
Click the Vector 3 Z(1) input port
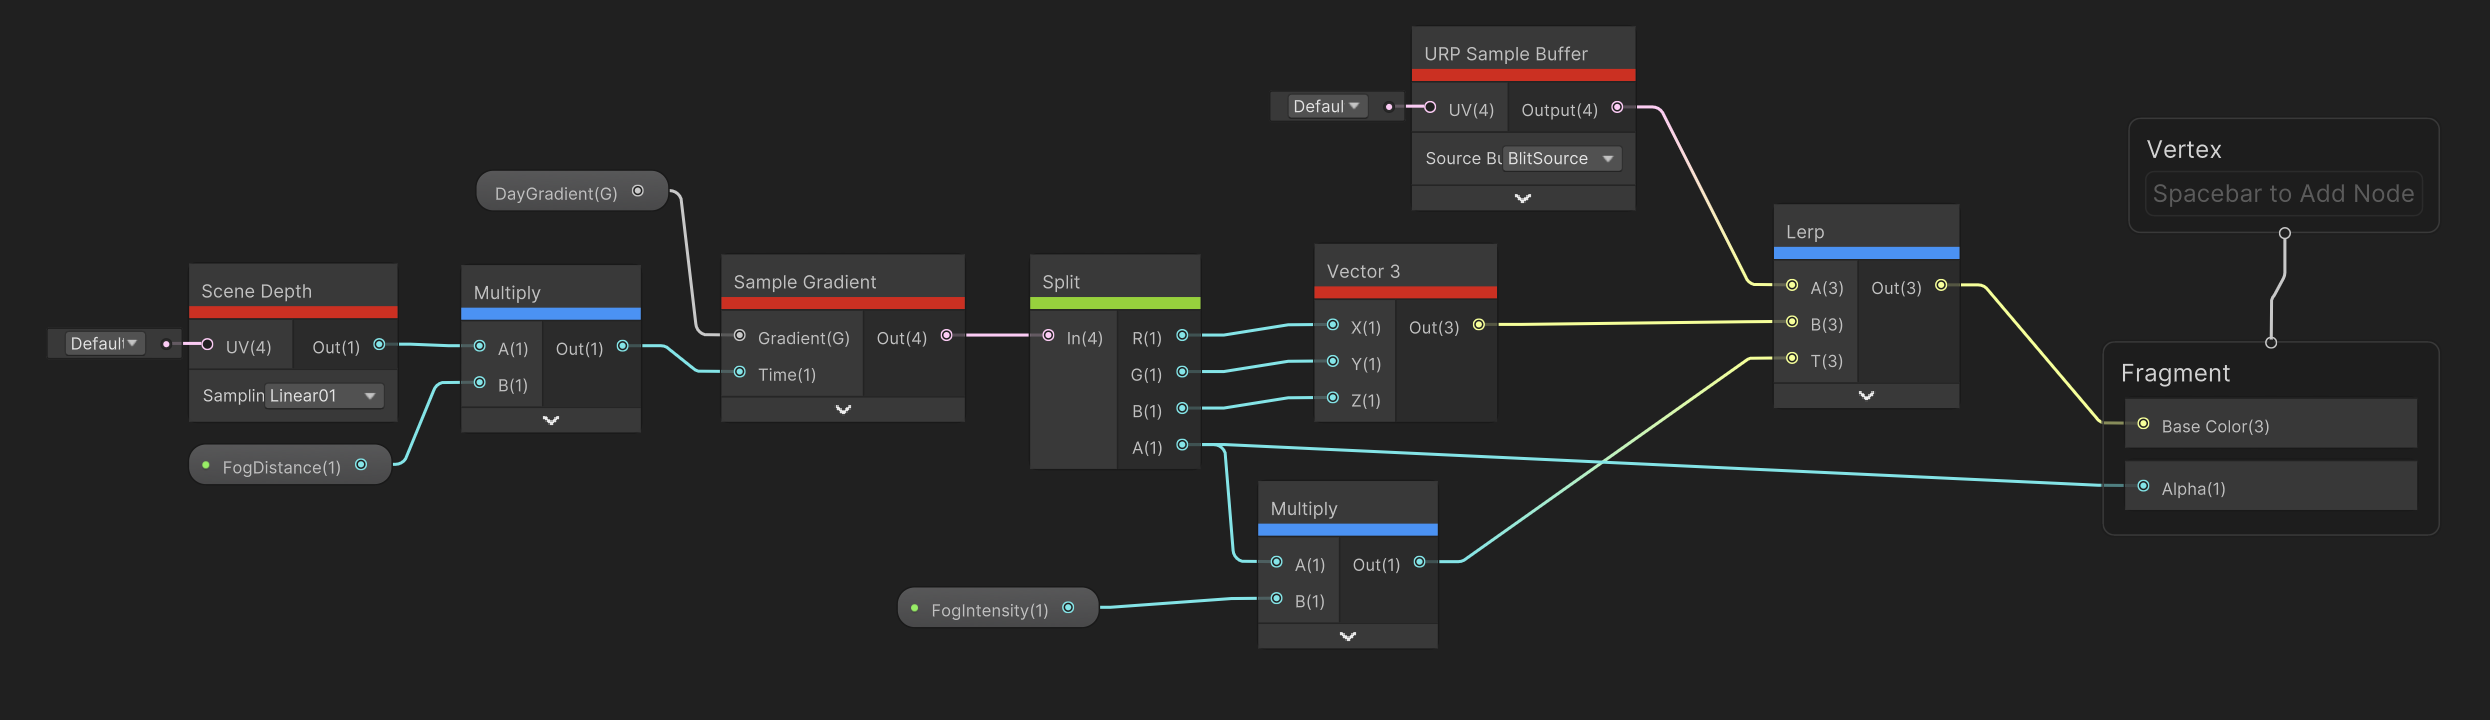[x=1333, y=398]
